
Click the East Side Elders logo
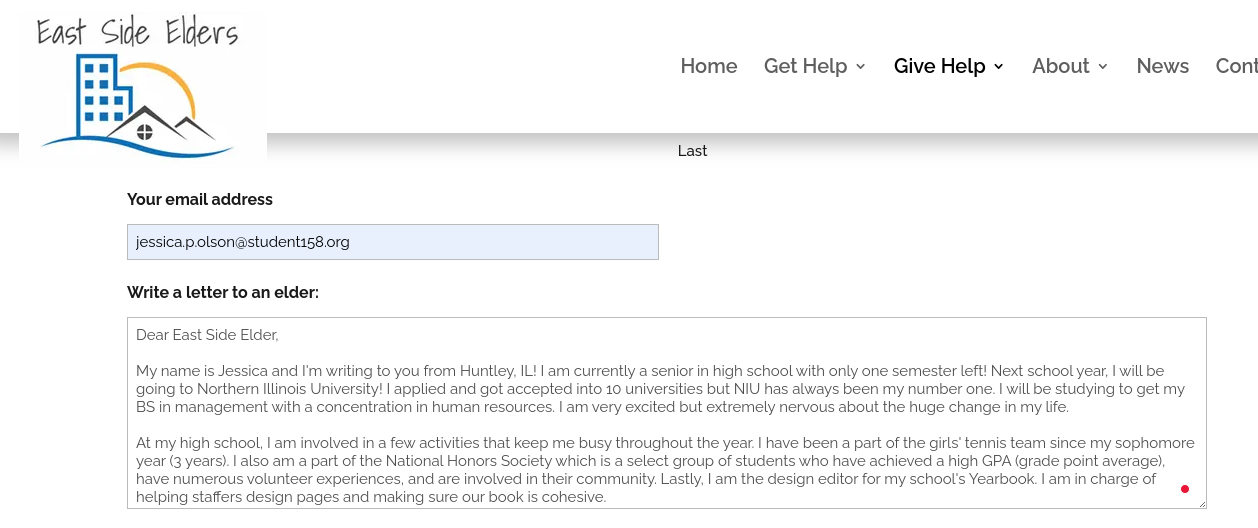coord(143,88)
